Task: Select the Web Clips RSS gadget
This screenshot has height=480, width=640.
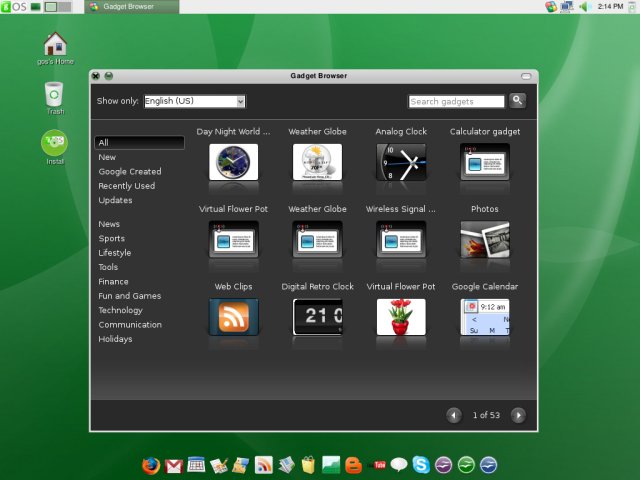Action: pos(233,317)
